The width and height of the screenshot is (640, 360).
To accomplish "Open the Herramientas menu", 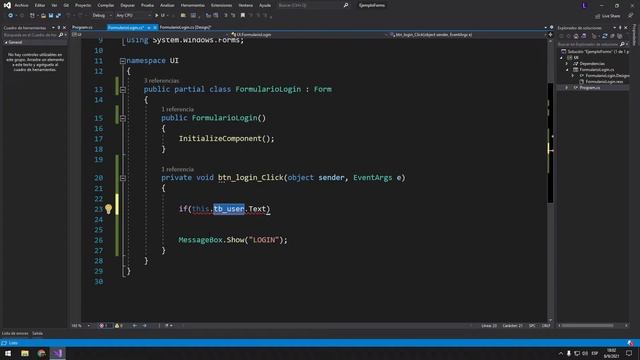I will point(193,5).
